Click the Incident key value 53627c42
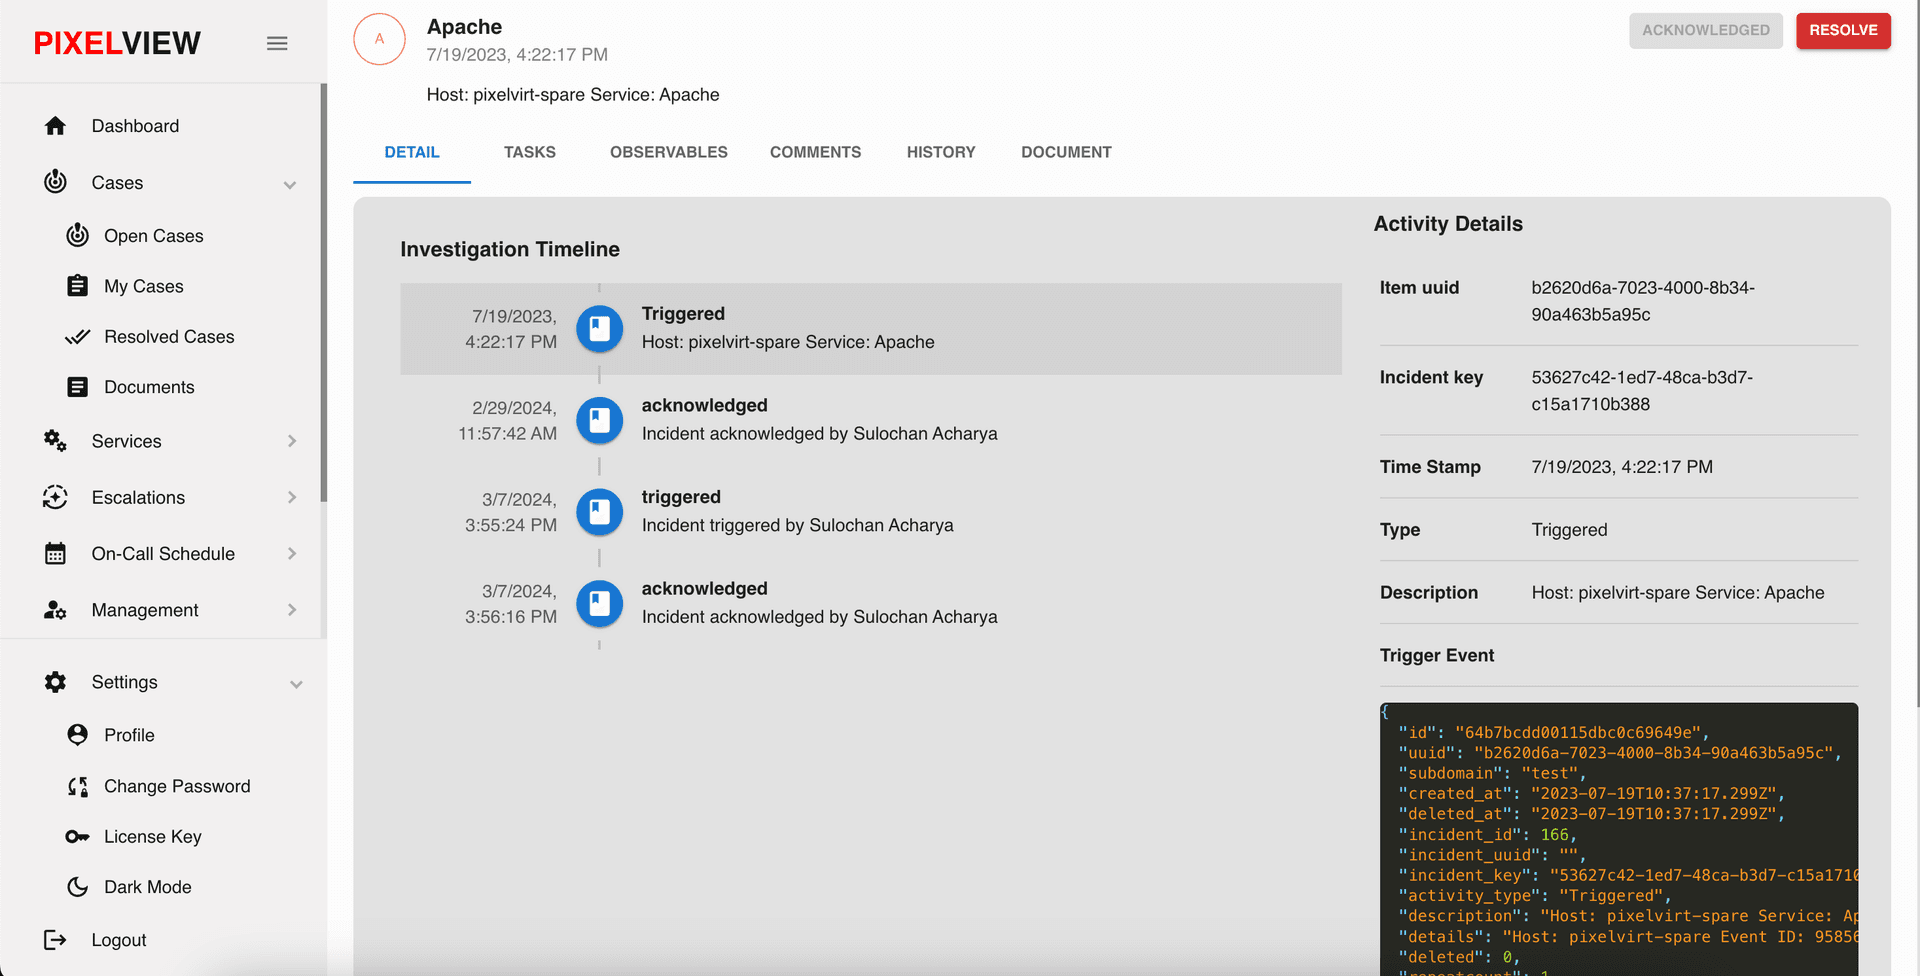 tap(1642, 391)
